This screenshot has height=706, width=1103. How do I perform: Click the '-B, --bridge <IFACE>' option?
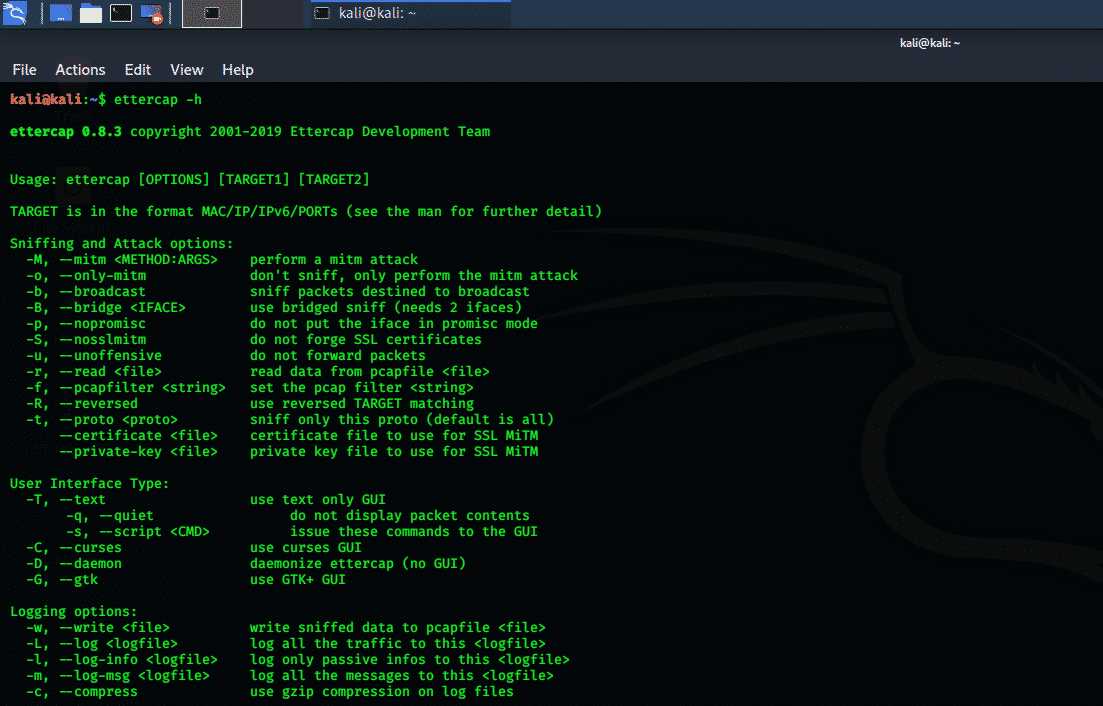click(106, 307)
